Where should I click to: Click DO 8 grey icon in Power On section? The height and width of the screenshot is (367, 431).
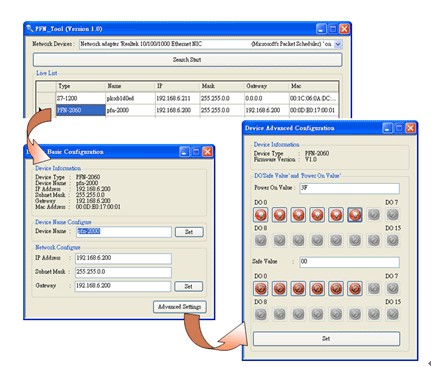pos(261,240)
